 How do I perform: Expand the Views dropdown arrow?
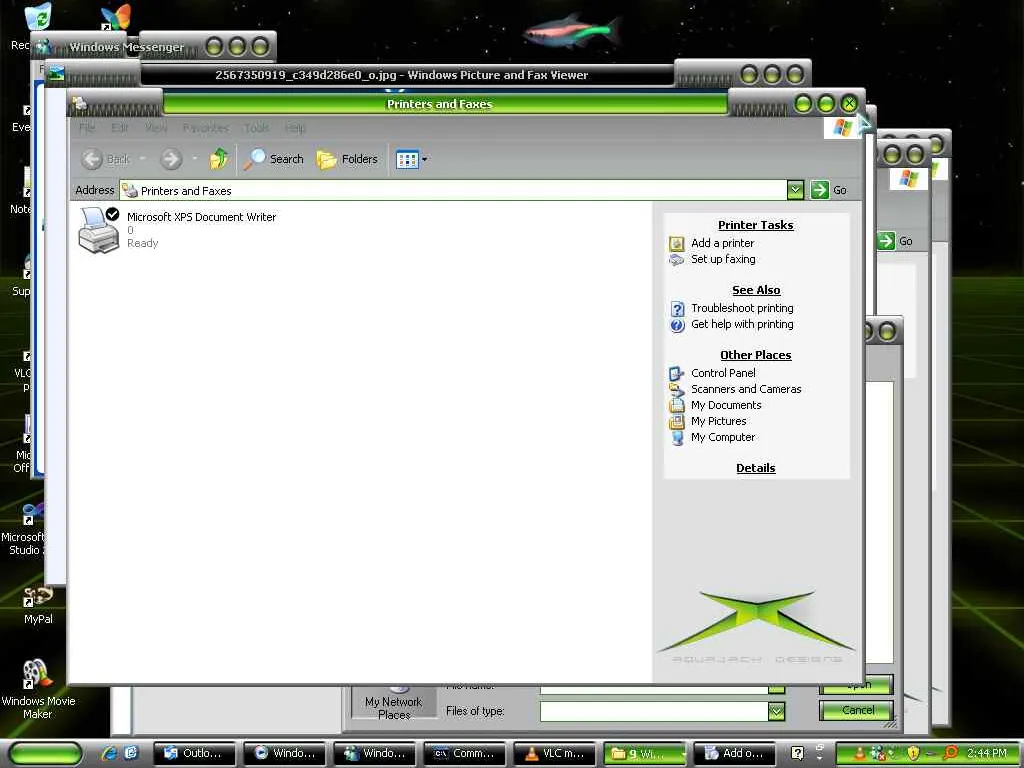pyautogui.click(x=424, y=159)
